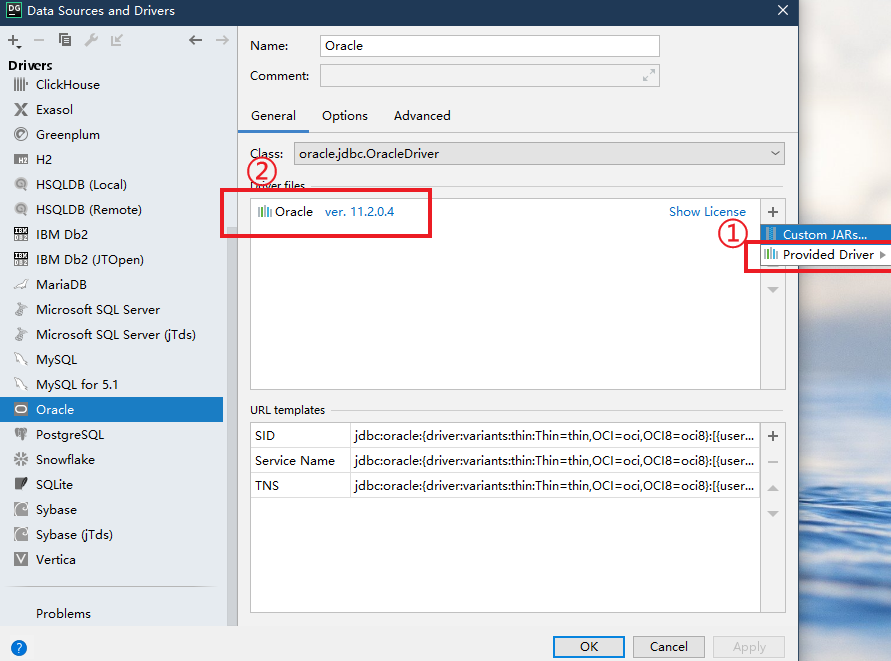Select HSQLDB (Remote) driver

click(111, 210)
